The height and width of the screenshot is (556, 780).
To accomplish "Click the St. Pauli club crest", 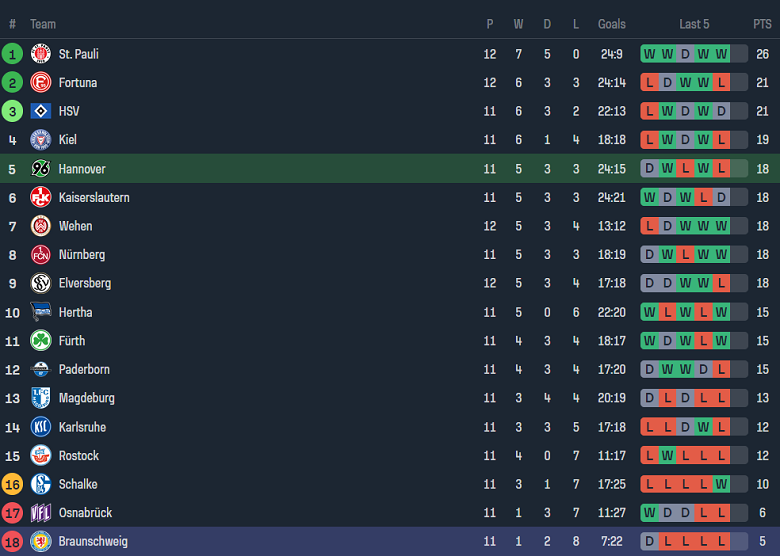I will pos(41,54).
